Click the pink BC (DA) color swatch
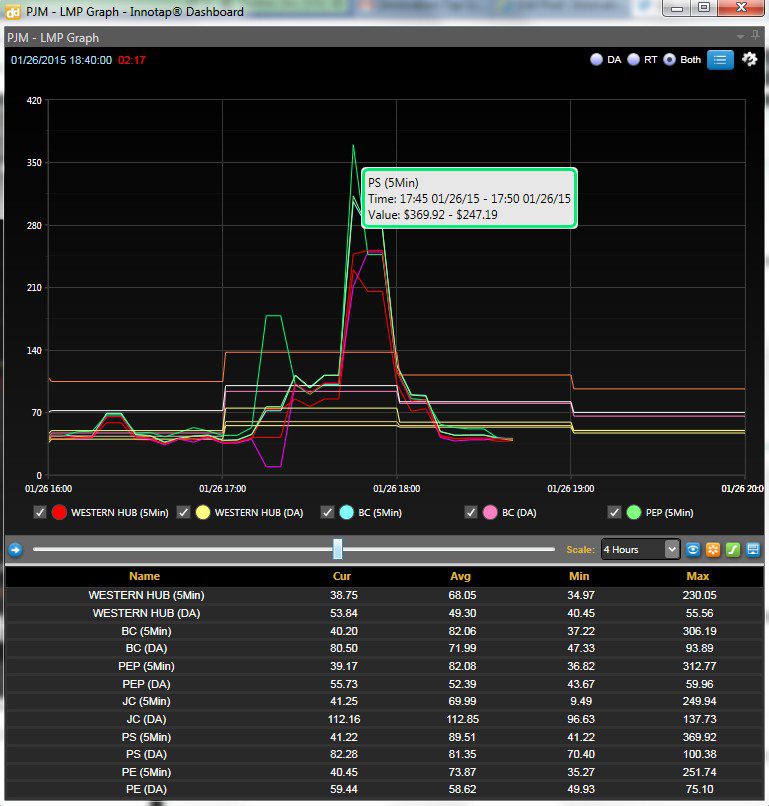Screen dimensions: 769x806 tap(490, 512)
